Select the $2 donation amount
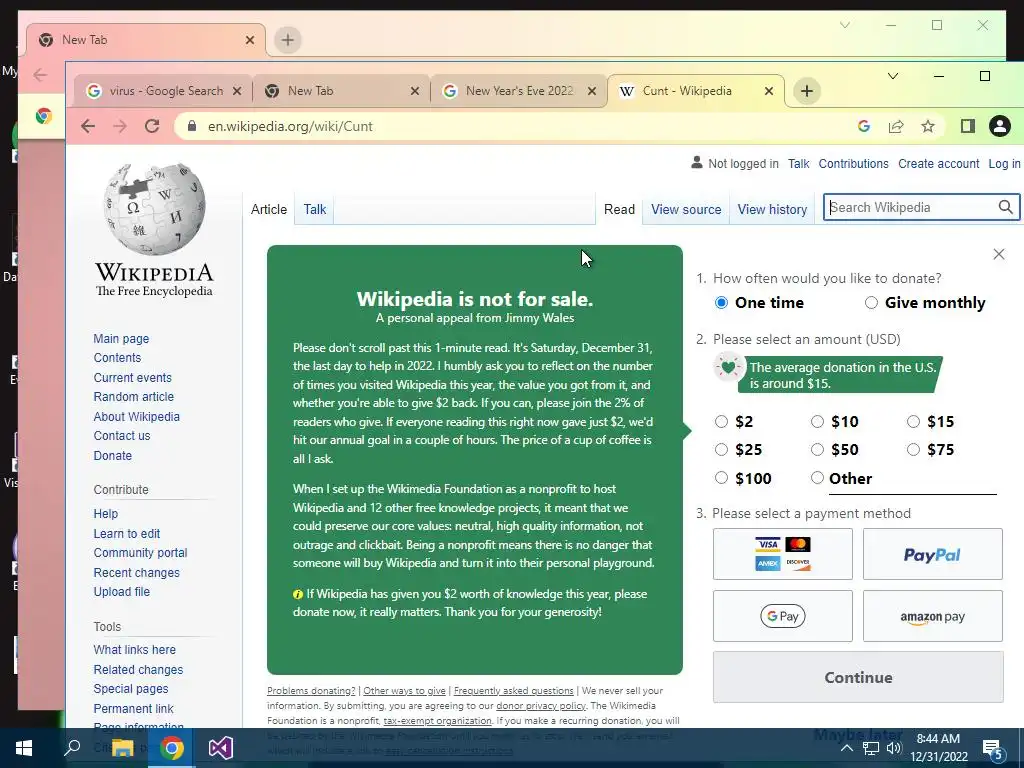This screenshot has height=768, width=1024. 721,422
